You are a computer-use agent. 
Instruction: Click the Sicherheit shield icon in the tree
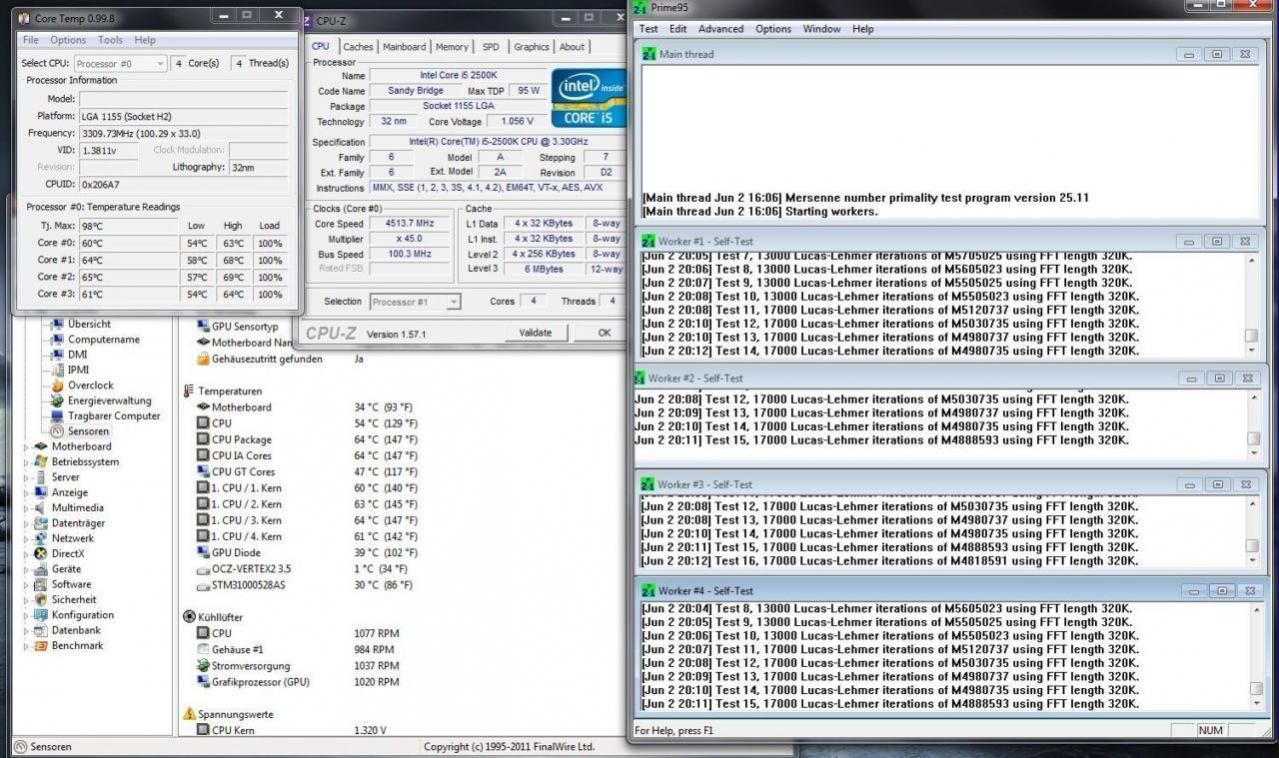41,600
